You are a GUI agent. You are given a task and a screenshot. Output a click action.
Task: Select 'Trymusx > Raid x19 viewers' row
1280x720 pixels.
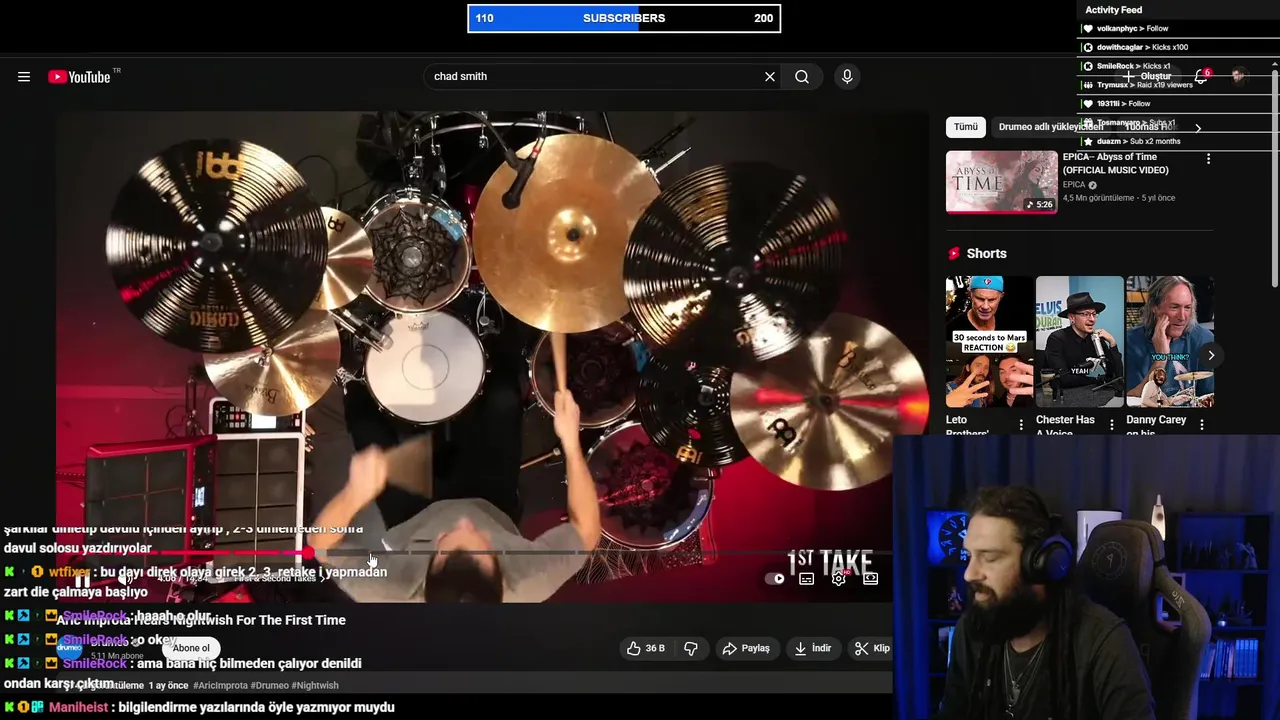point(1176,85)
